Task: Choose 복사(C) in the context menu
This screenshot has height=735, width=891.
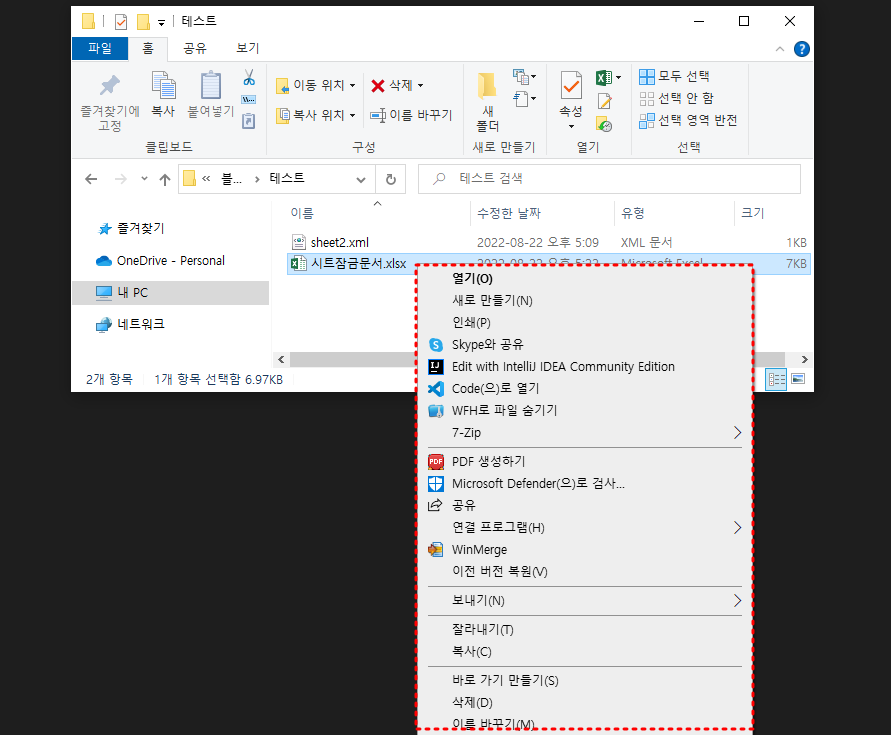Action: tap(585, 651)
